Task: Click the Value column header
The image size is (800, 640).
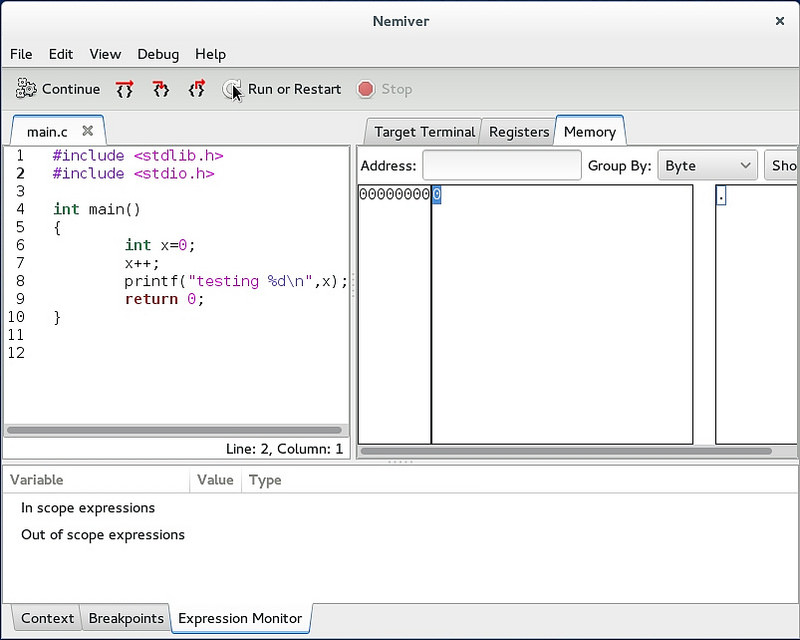Action: click(215, 480)
